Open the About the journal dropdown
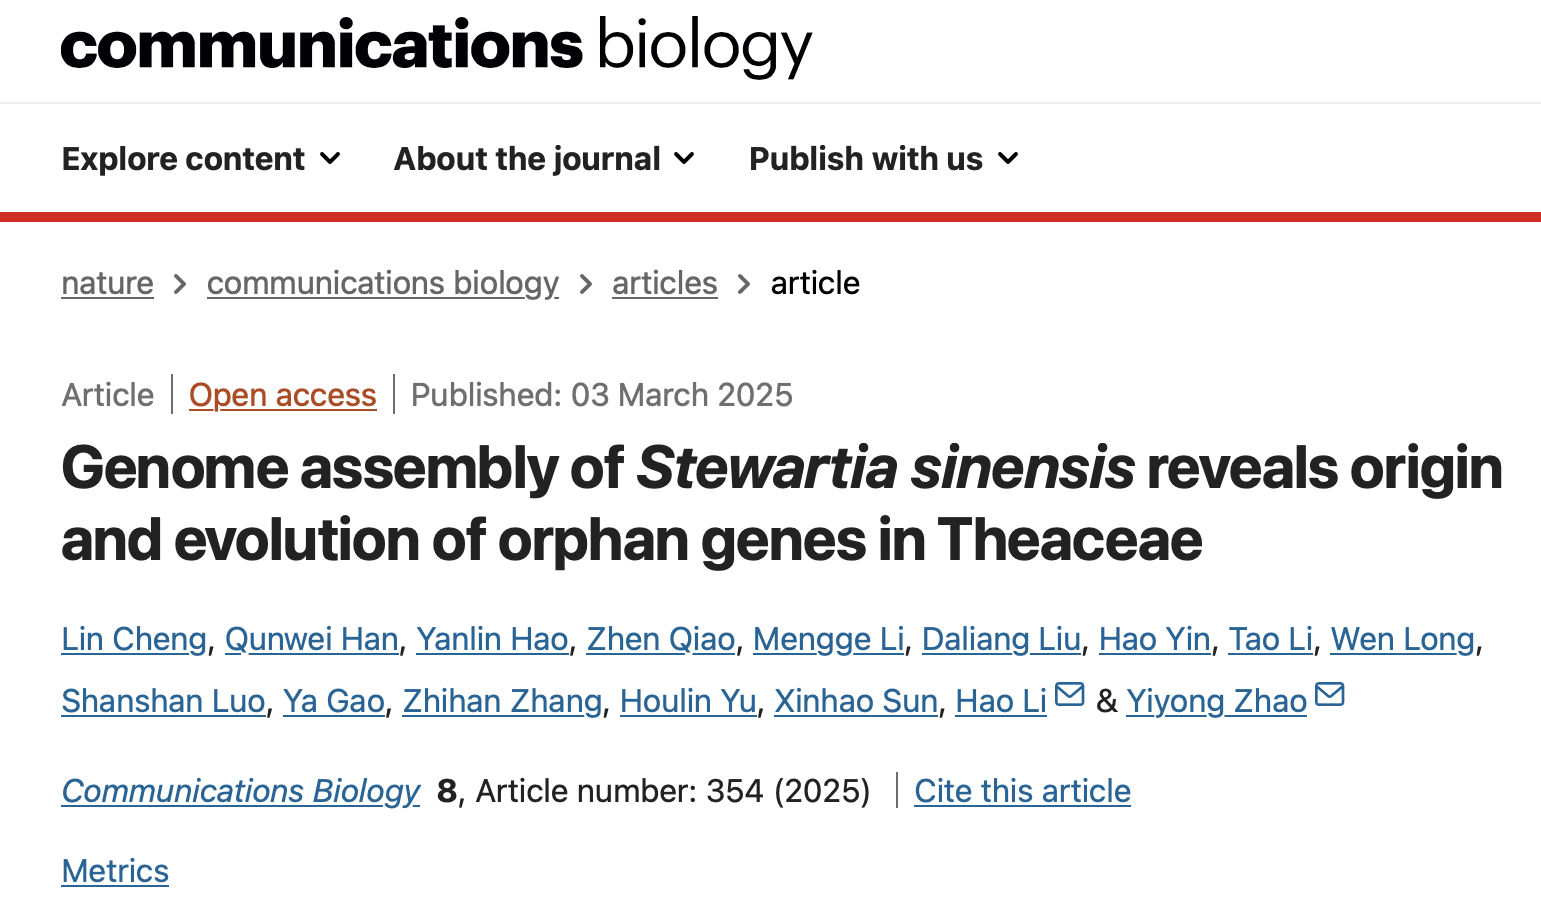1541x903 pixels. click(544, 159)
